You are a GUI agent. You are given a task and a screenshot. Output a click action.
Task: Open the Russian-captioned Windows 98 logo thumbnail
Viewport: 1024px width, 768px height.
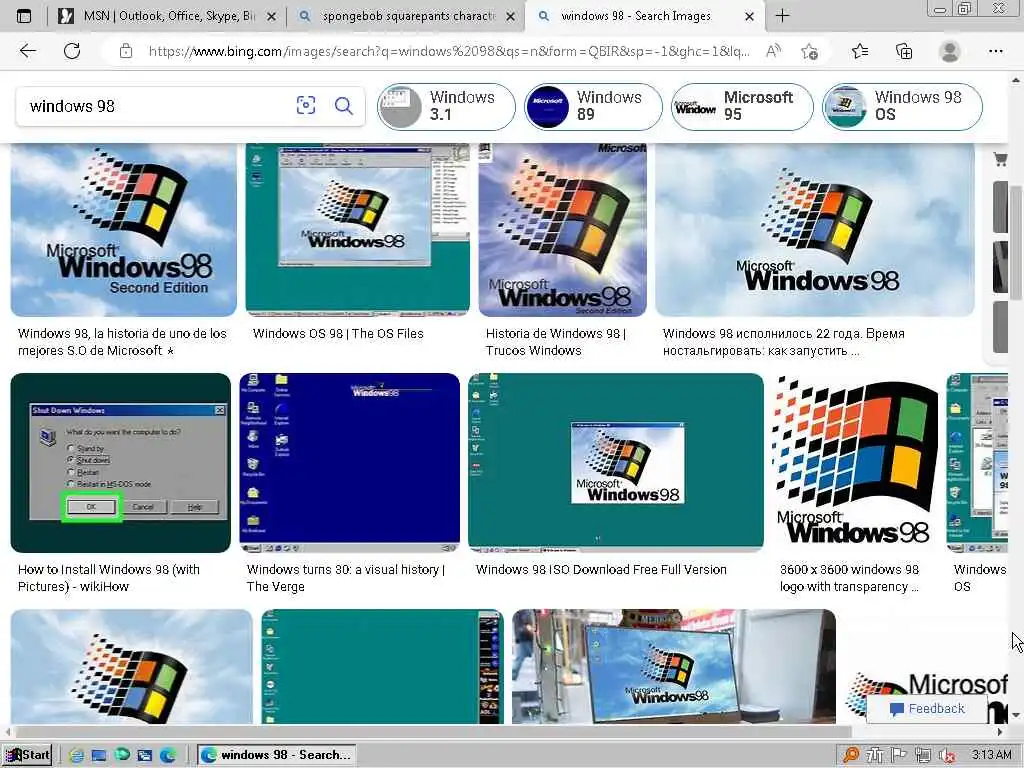[x=814, y=230]
